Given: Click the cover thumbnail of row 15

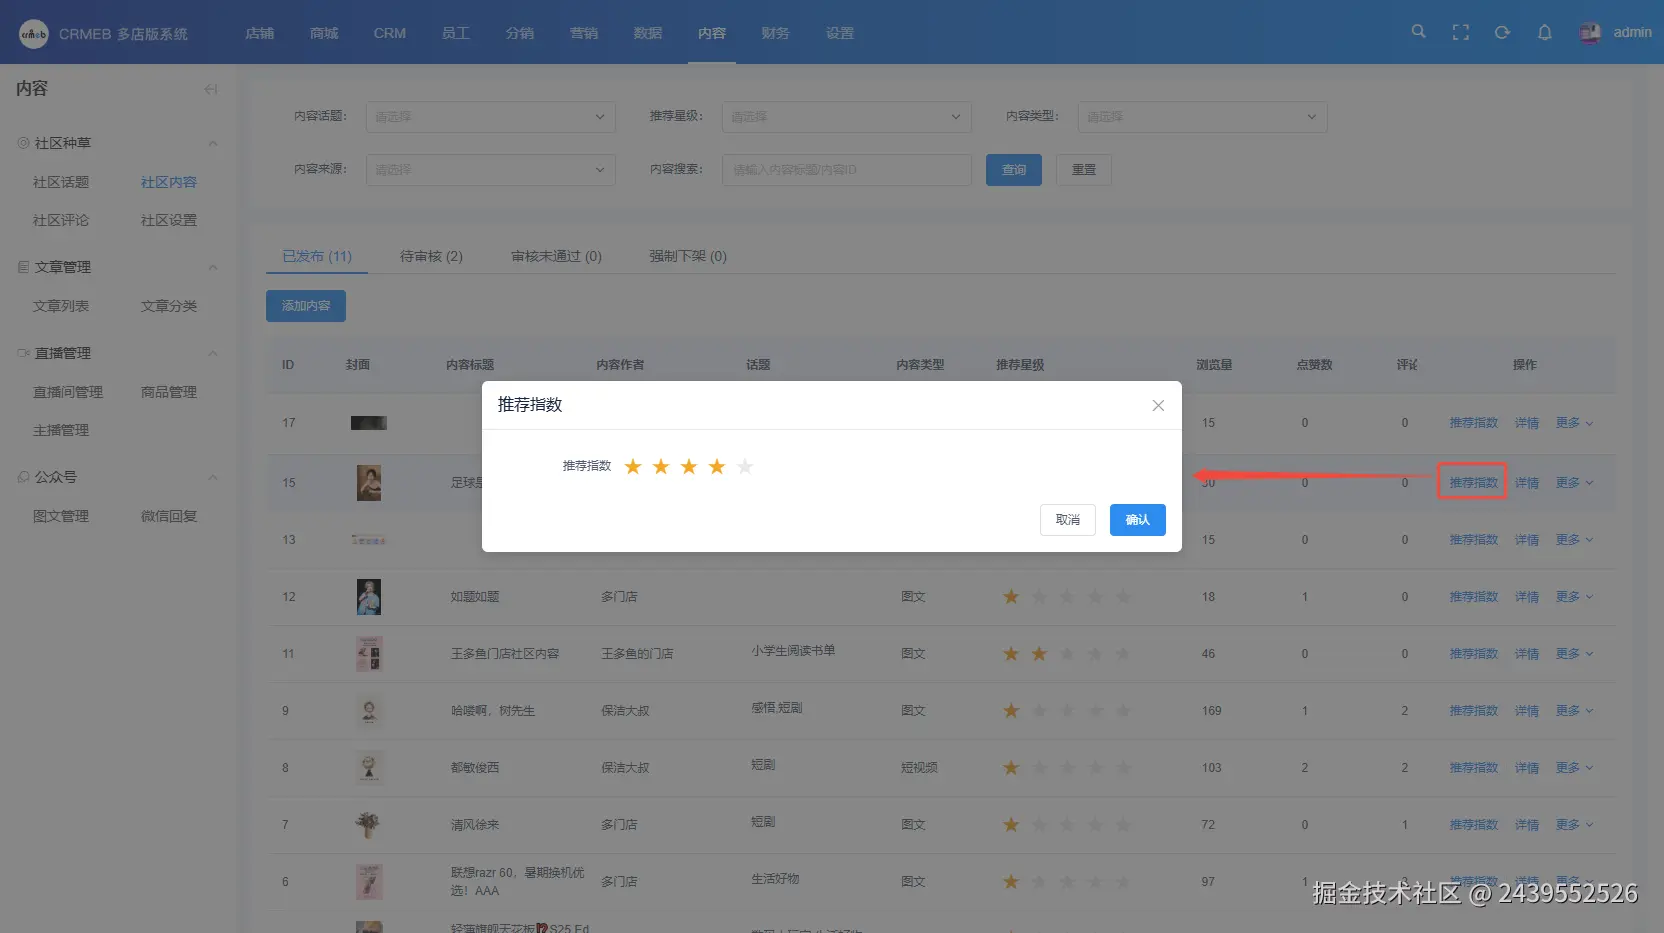Looking at the screenshot, I should 369,483.
